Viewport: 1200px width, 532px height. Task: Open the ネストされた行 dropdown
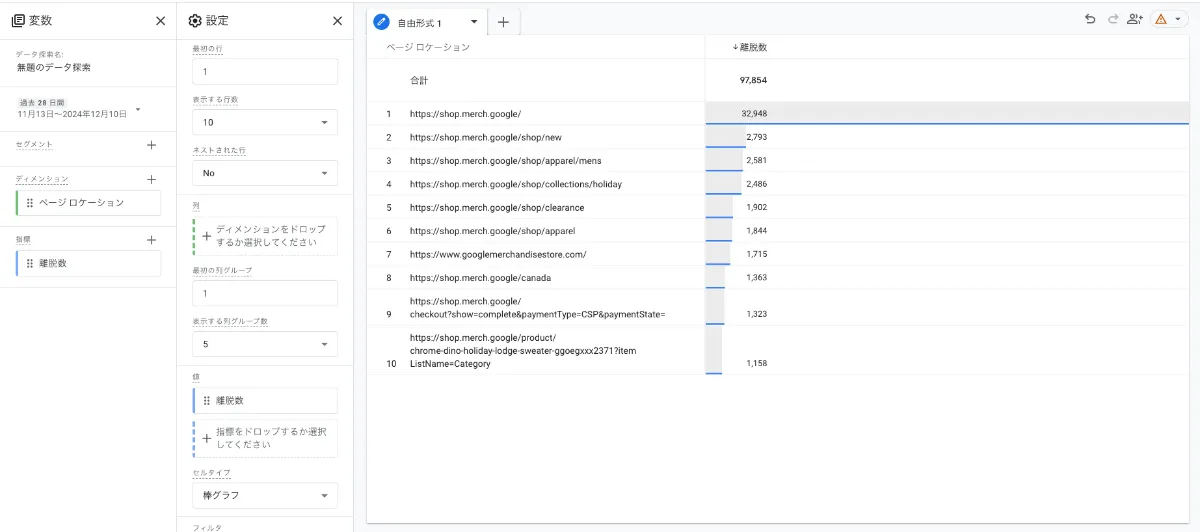pos(265,173)
